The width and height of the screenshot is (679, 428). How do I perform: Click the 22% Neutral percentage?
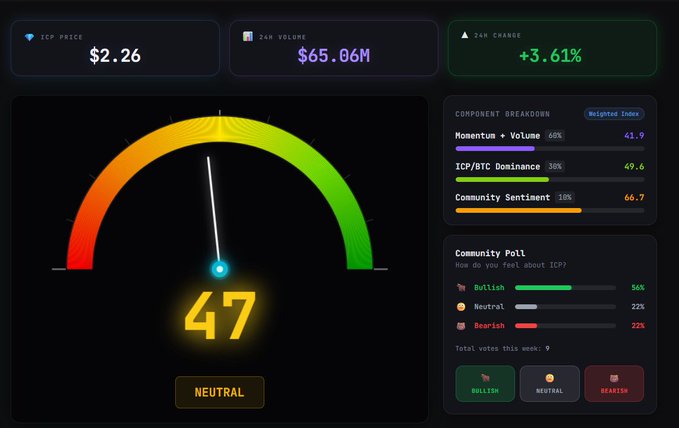click(x=638, y=307)
